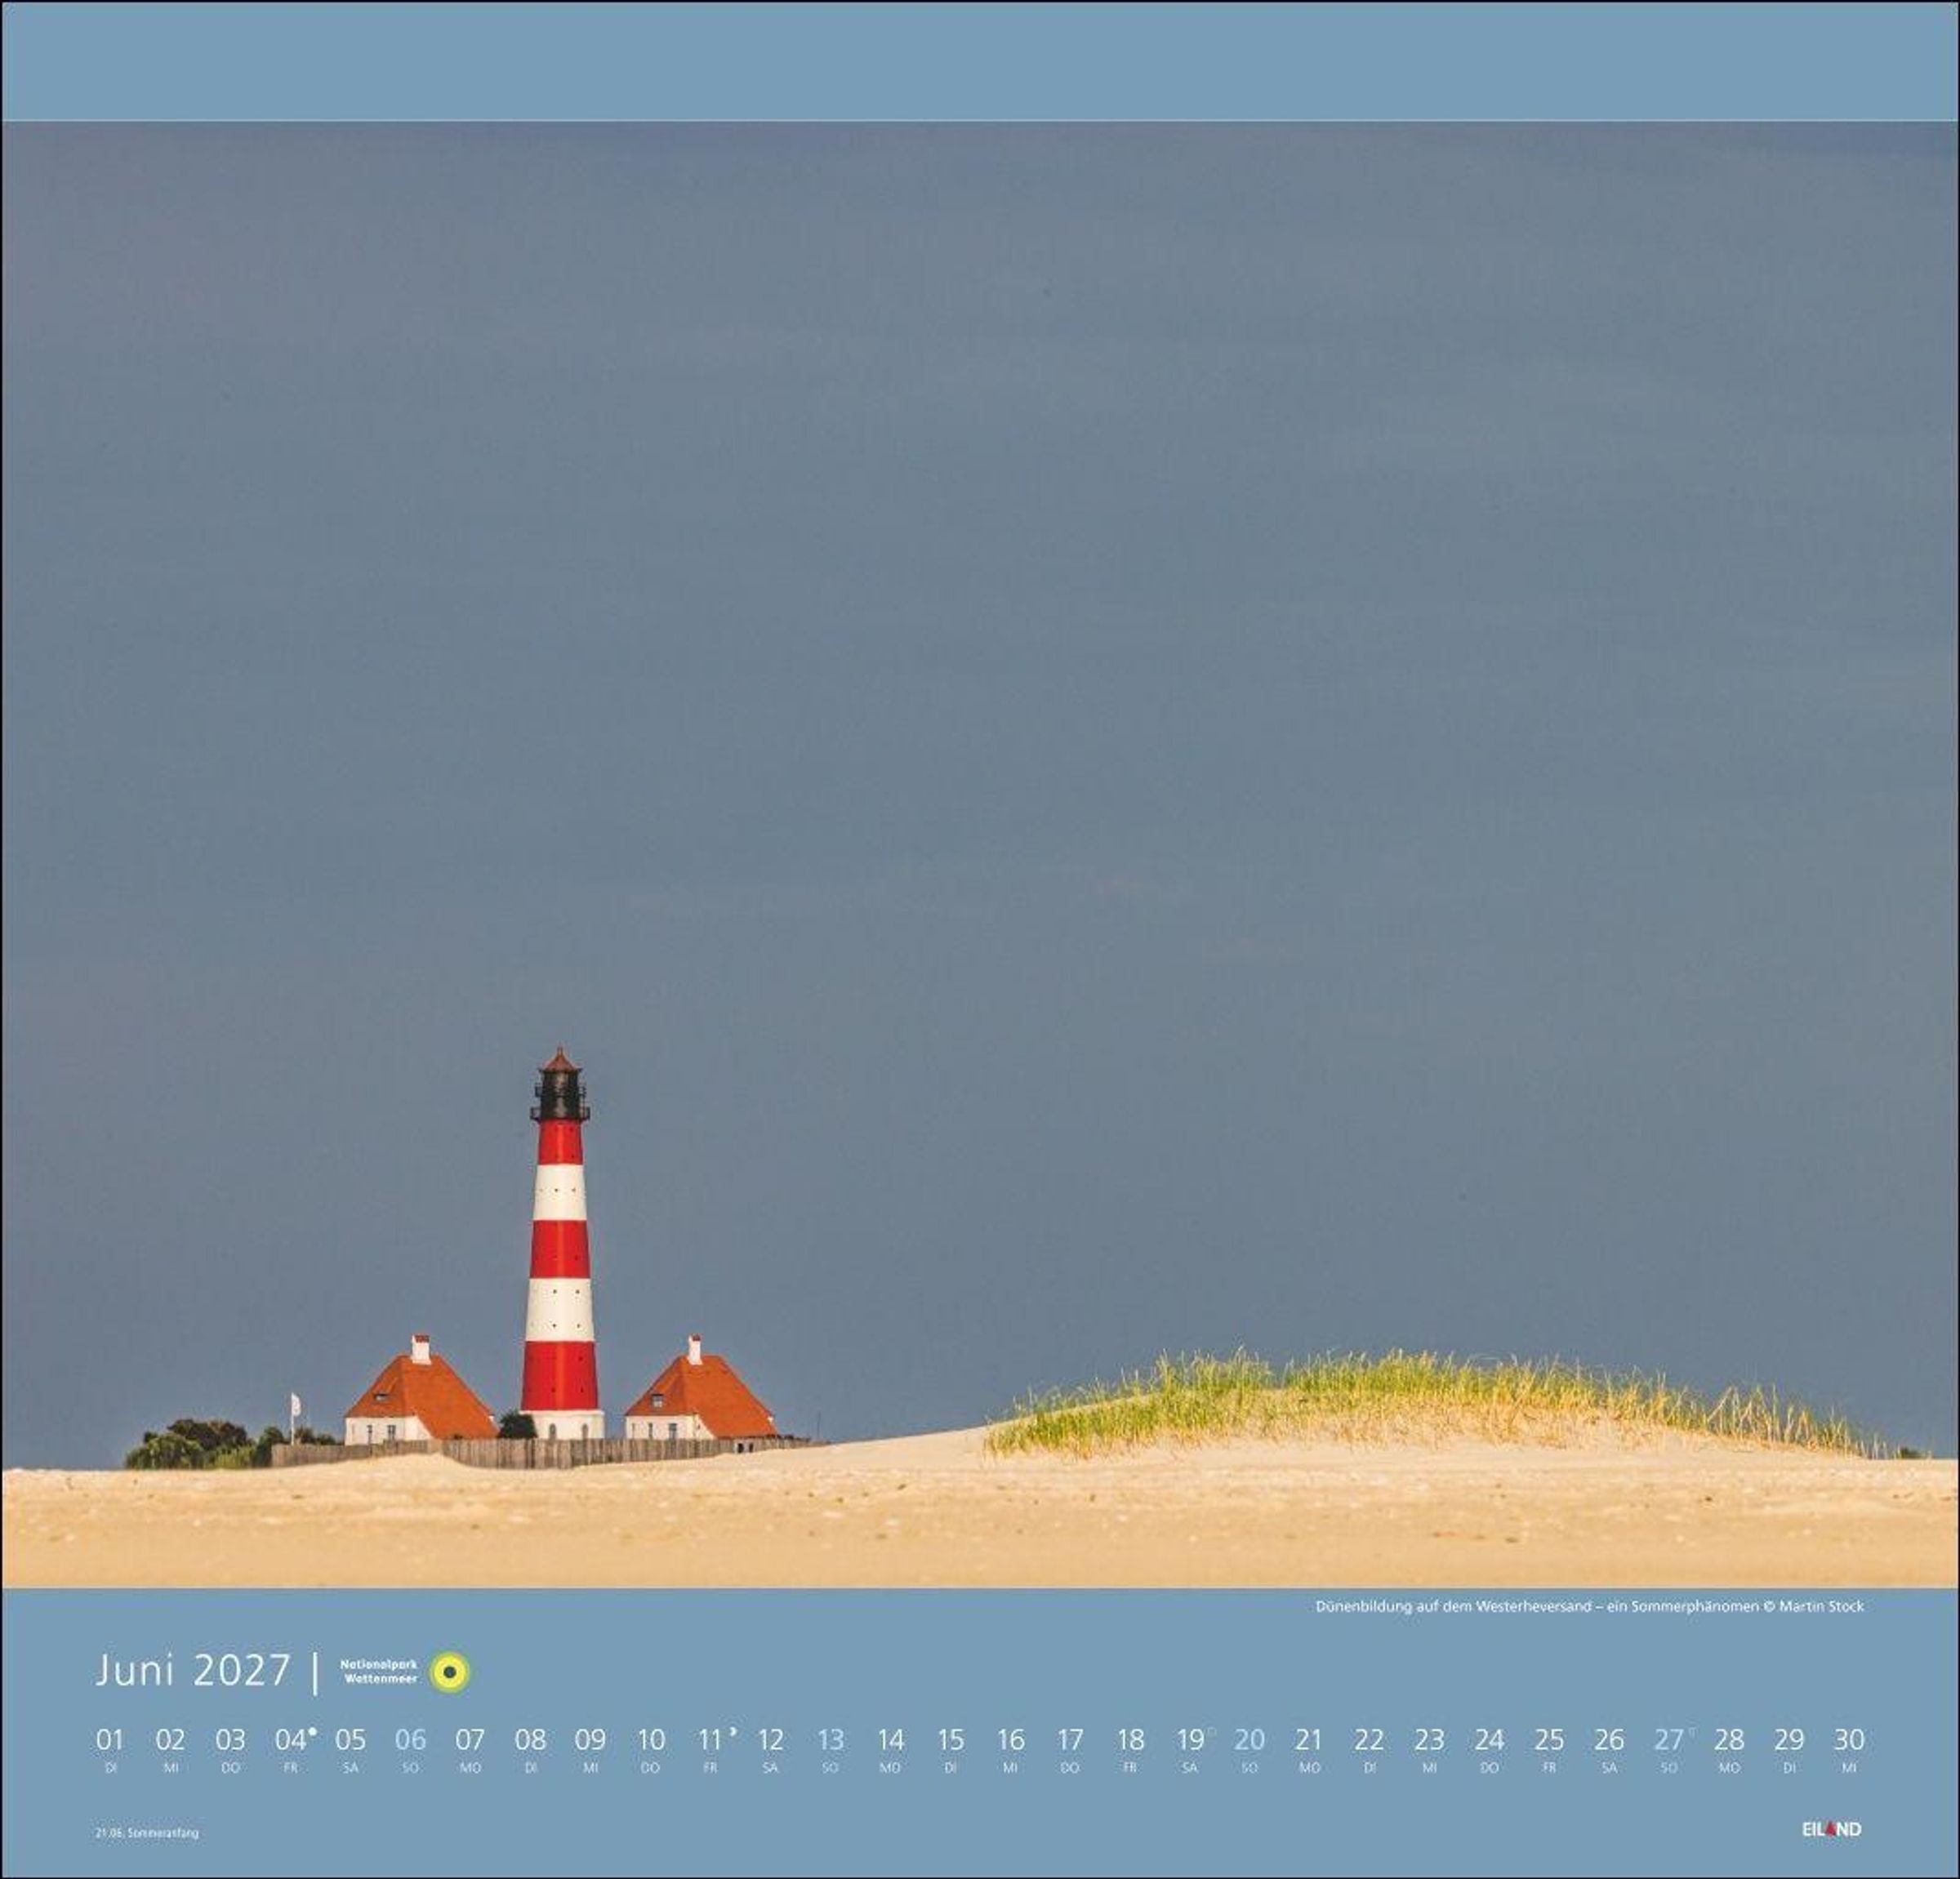Image resolution: width=1960 pixels, height=1879 pixels.
Task: Select Sunday 06 in the date row
Action: coord(410,1741)
